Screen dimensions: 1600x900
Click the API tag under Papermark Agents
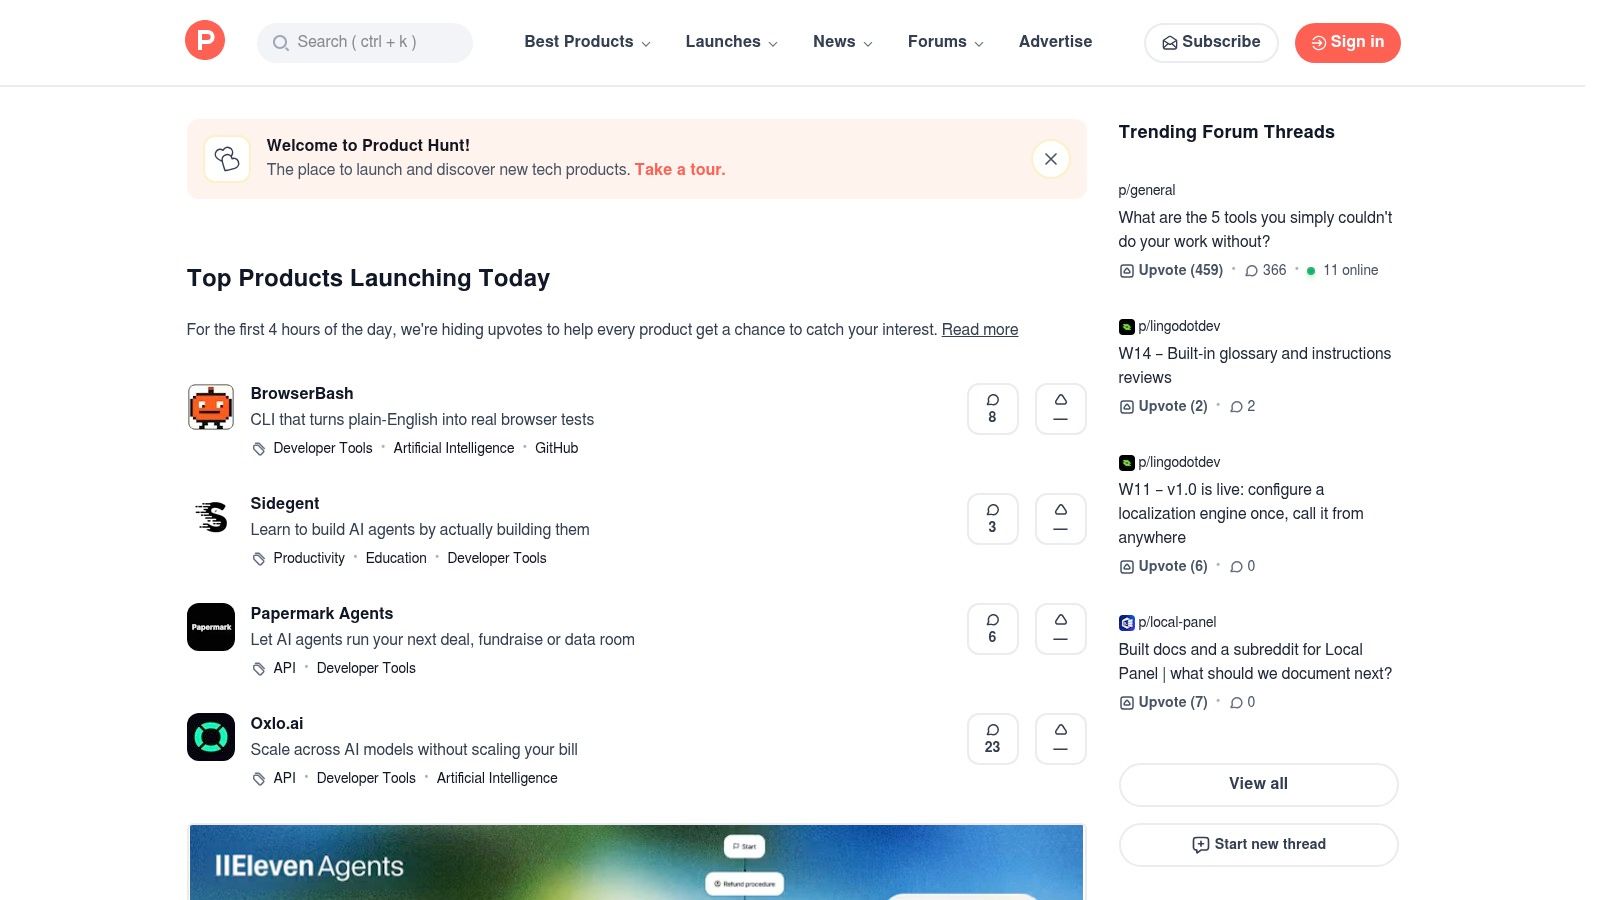(285, 668)
